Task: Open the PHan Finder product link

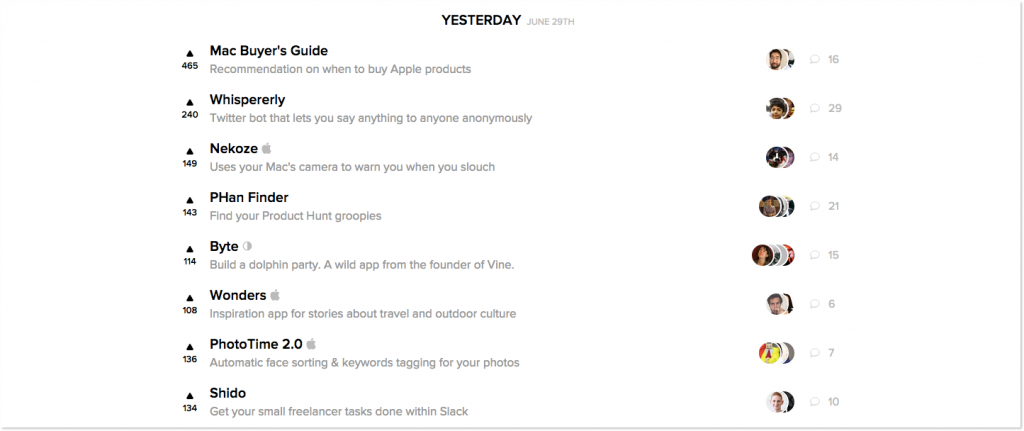Action: point(249,197)
